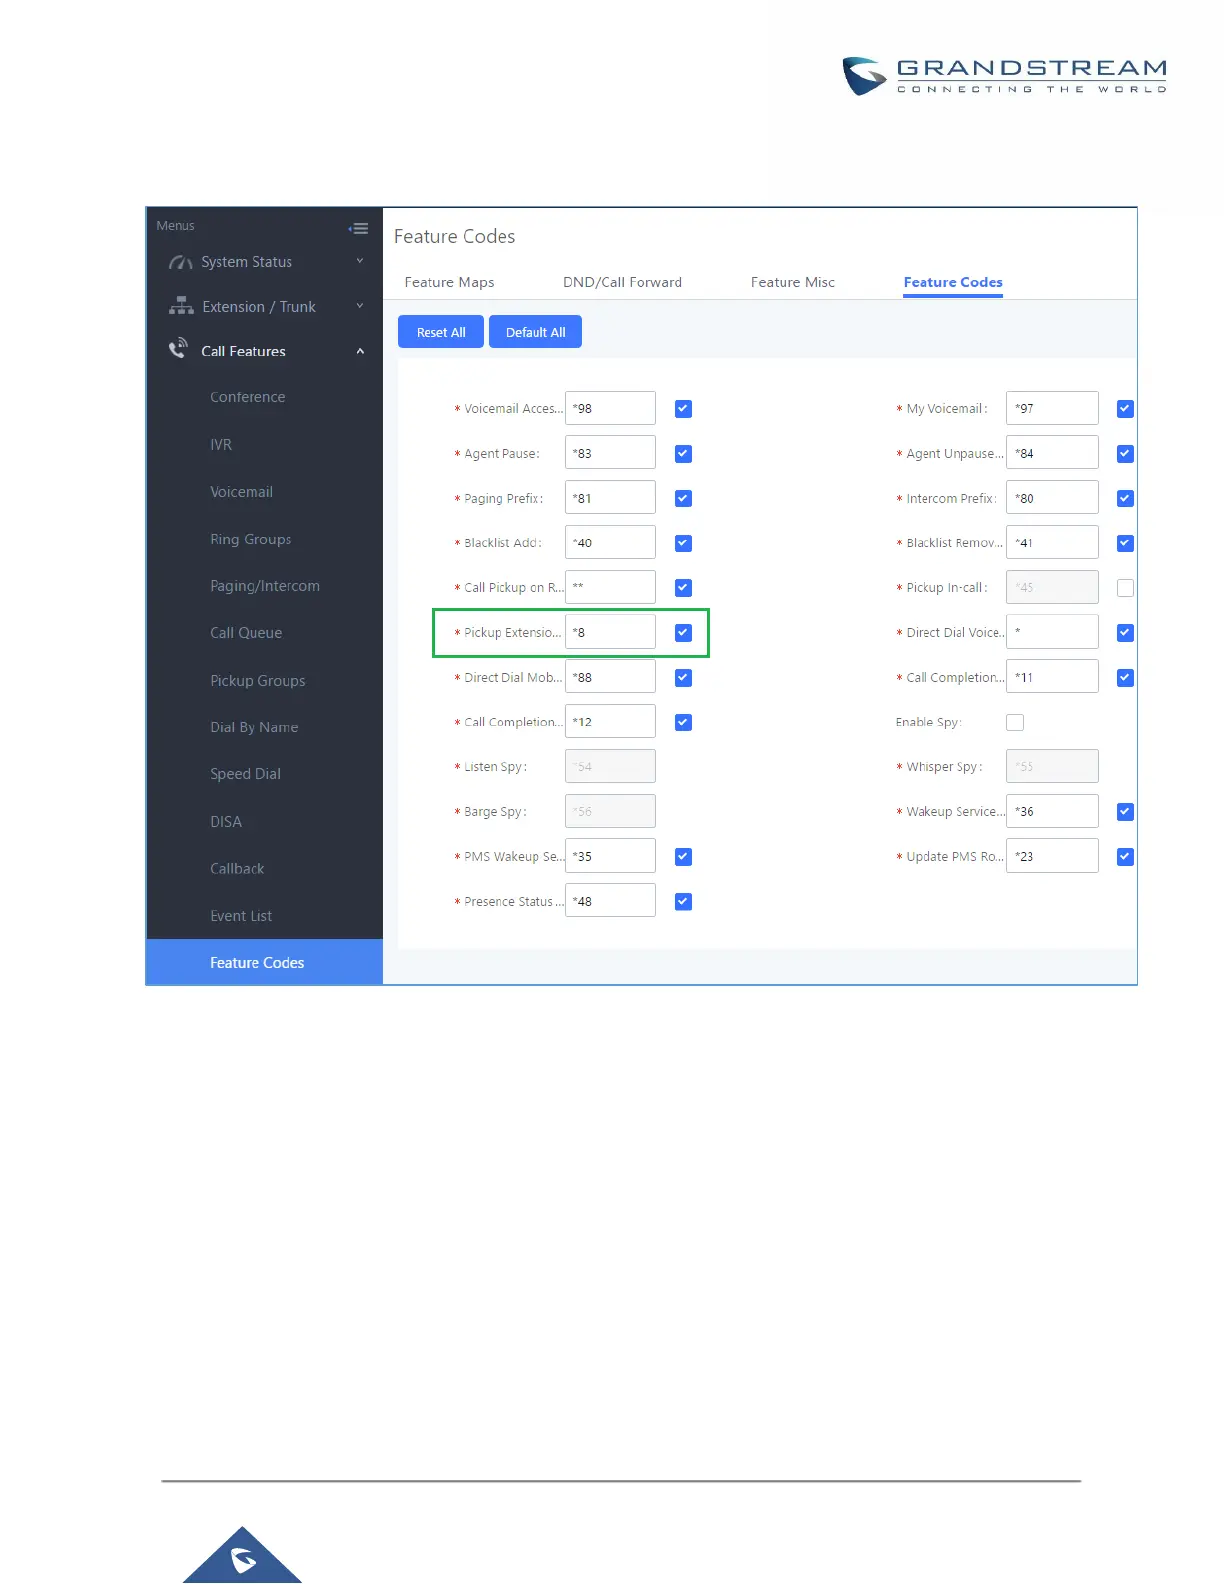The width and height of the screenshot is (1224, 1584).
Task: Toggle the My Voicemail checkbox
Action: 1125,408
